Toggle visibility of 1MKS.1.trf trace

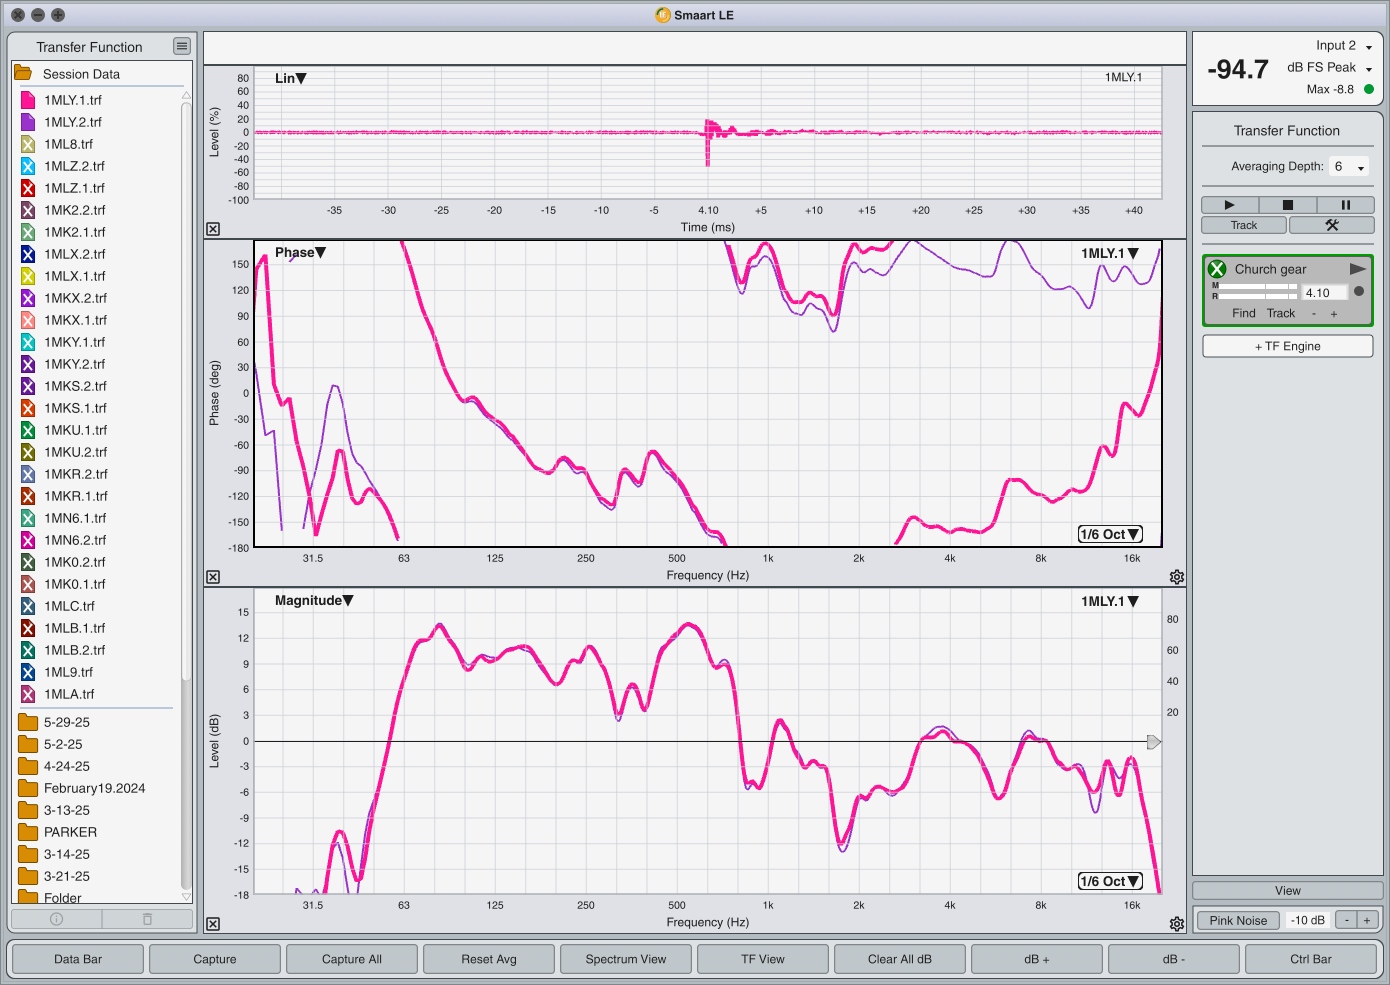28,408
